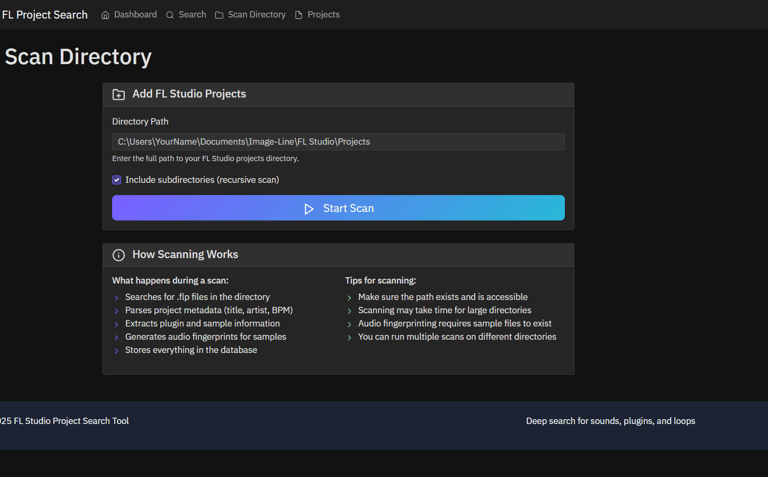Viewport: 768px width, 477px height.
Task: Click the folder-plus icon beside Add FL Studio Projects
Action: (x=119, y=95)
